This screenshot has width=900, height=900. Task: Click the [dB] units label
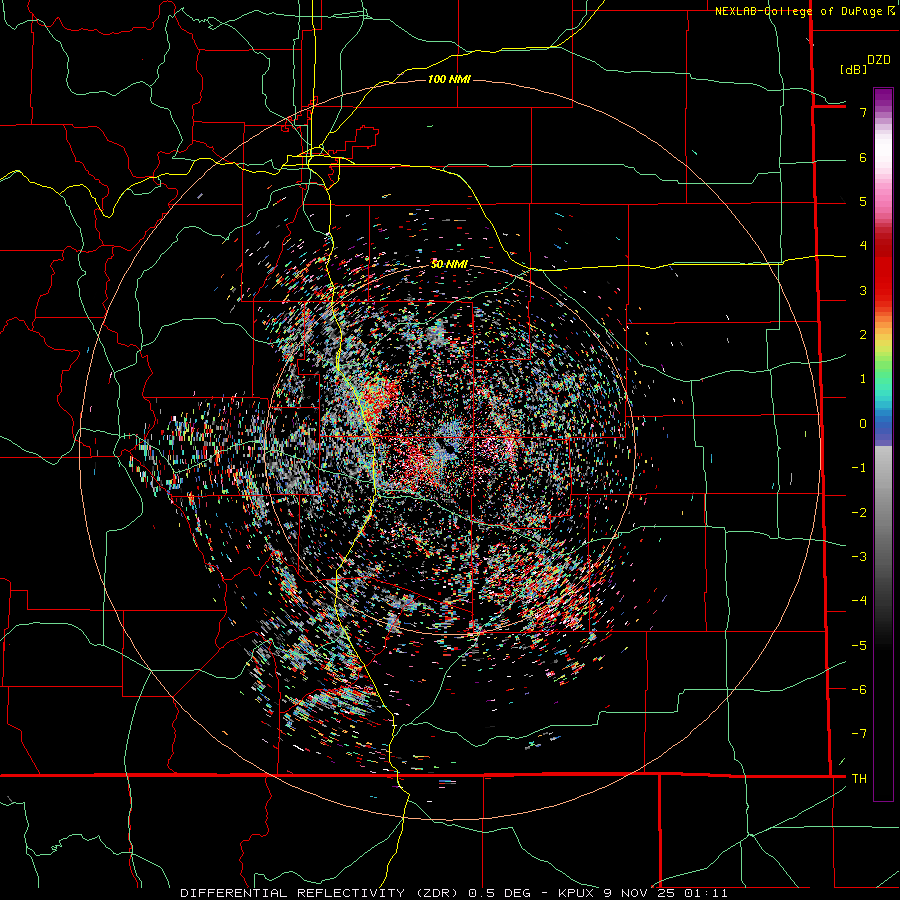coord(854,69)
